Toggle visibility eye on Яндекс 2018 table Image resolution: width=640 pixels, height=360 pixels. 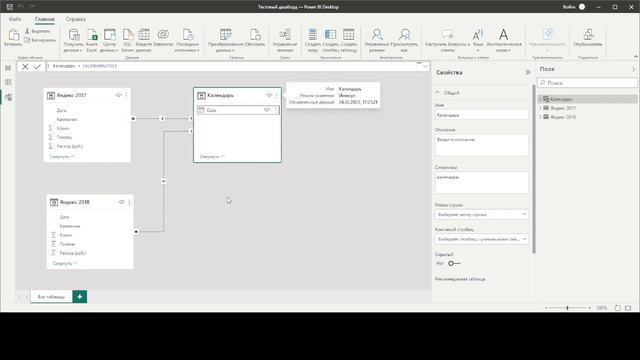[x=121, y=202]
